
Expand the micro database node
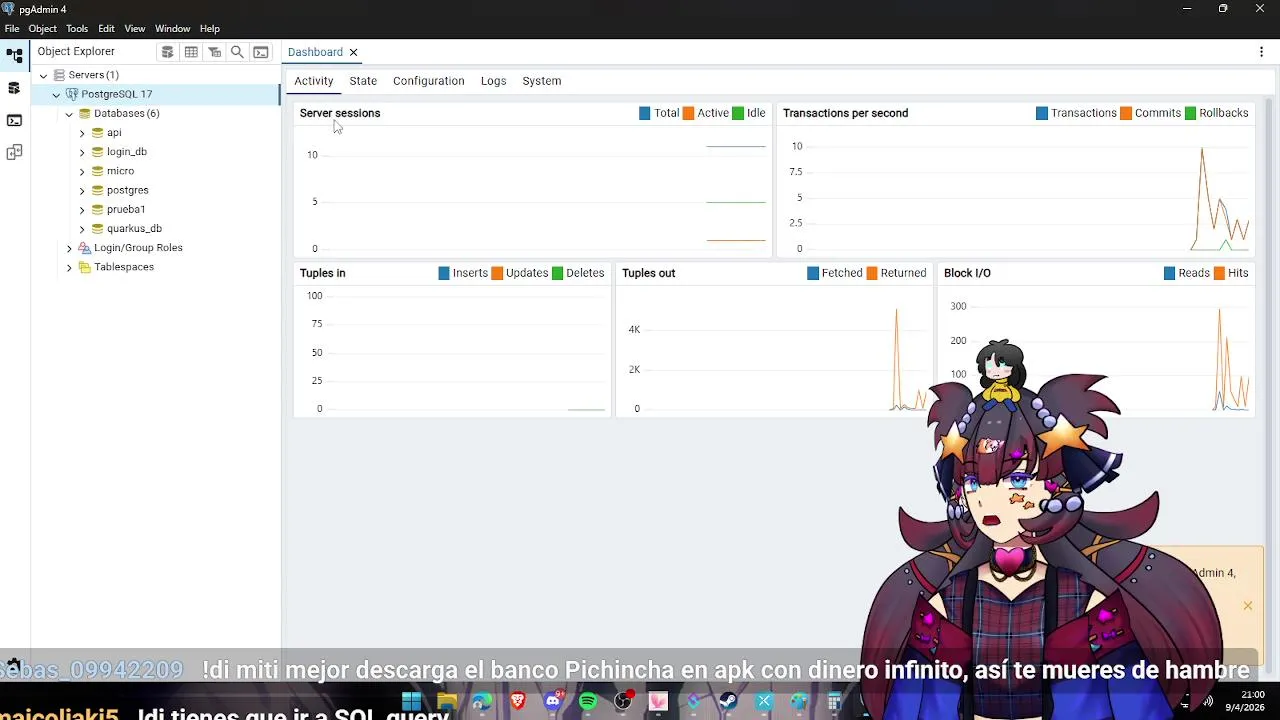point(82,171)
